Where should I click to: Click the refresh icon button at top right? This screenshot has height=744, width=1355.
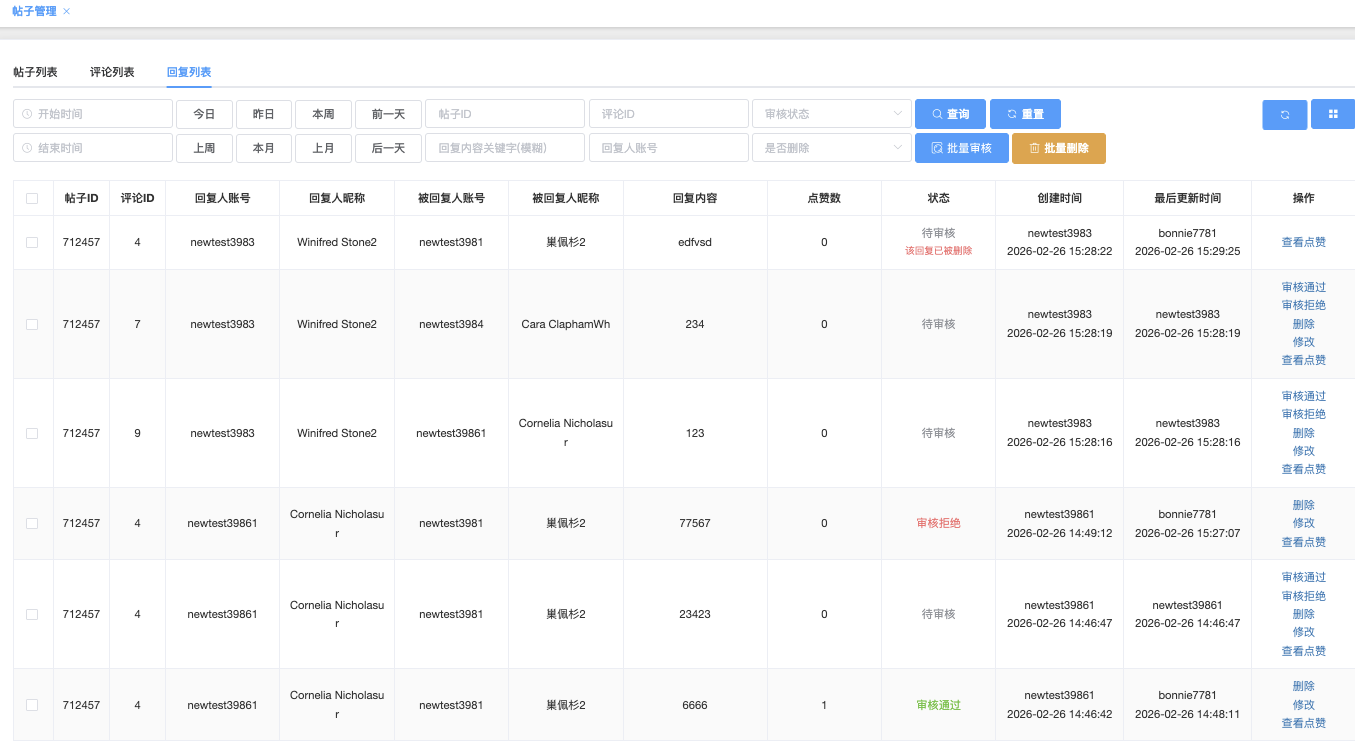(1284, 114)
